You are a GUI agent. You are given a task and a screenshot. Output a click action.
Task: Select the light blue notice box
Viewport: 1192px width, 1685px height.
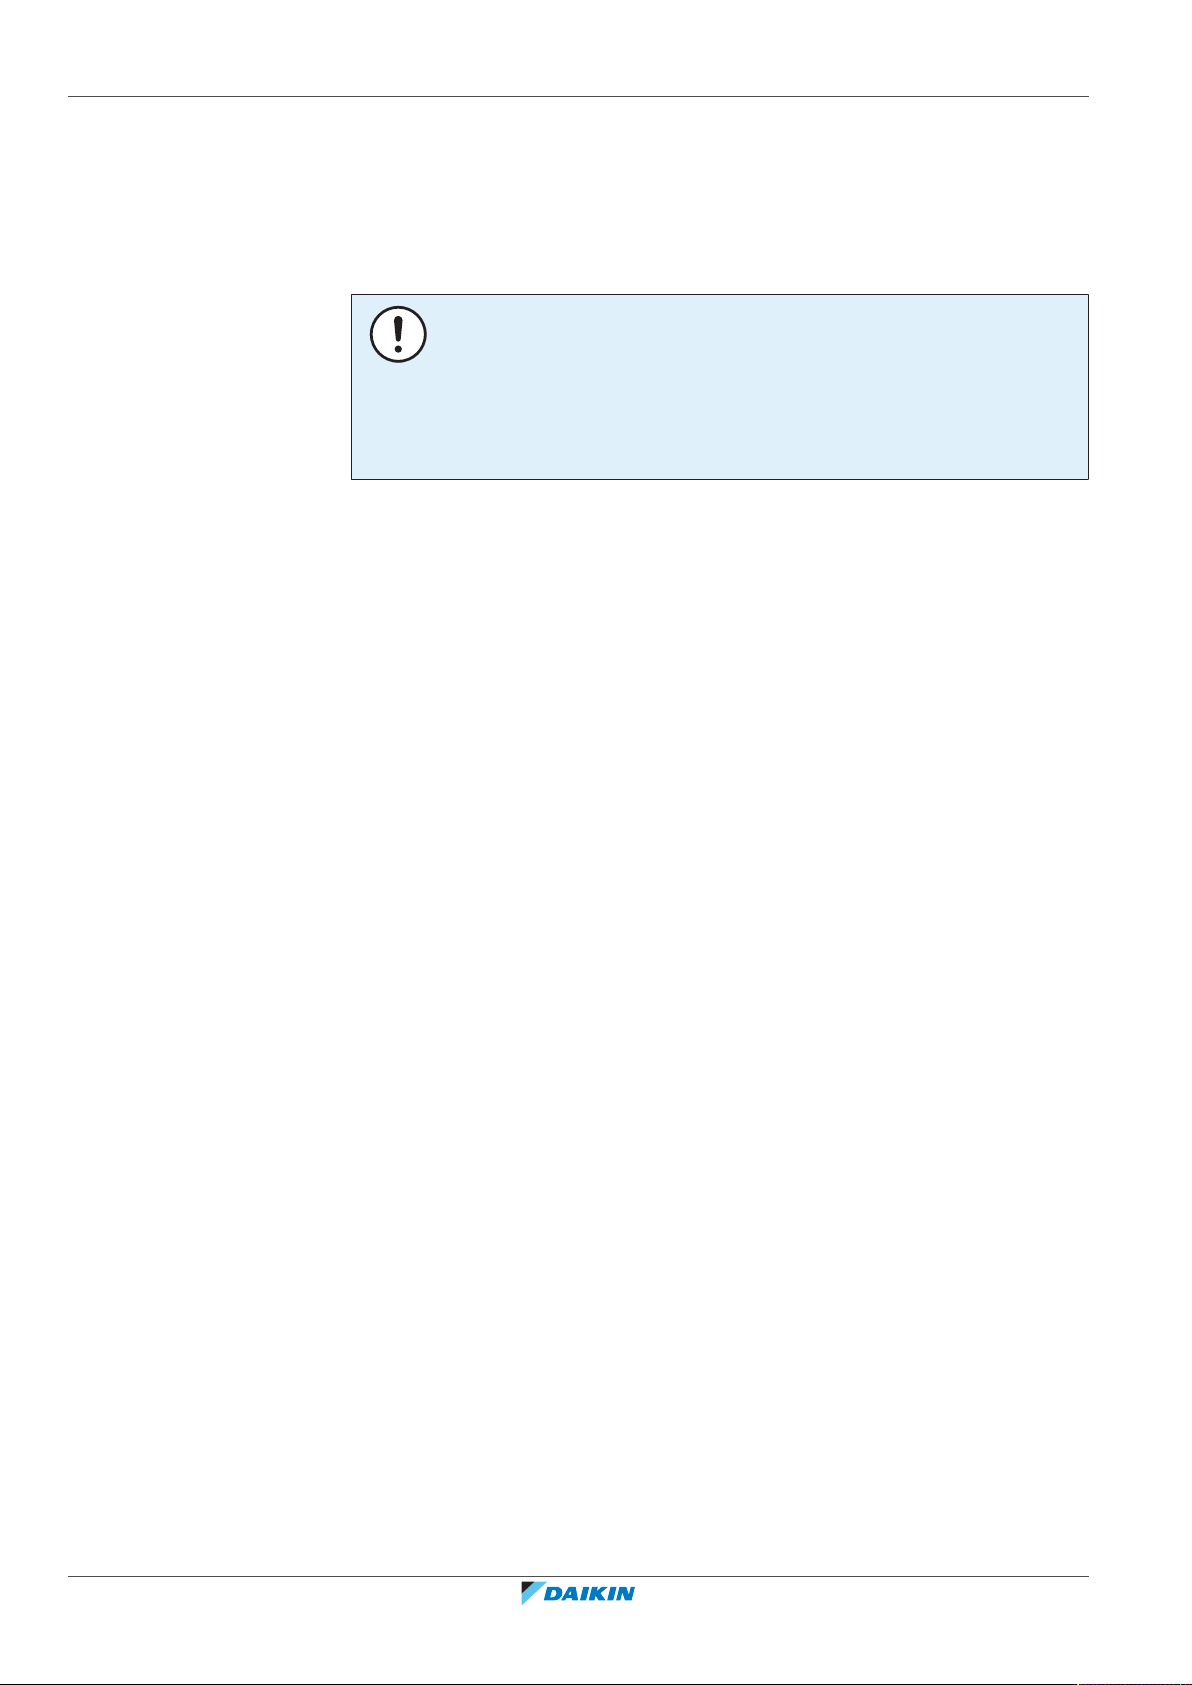[719, 387]
